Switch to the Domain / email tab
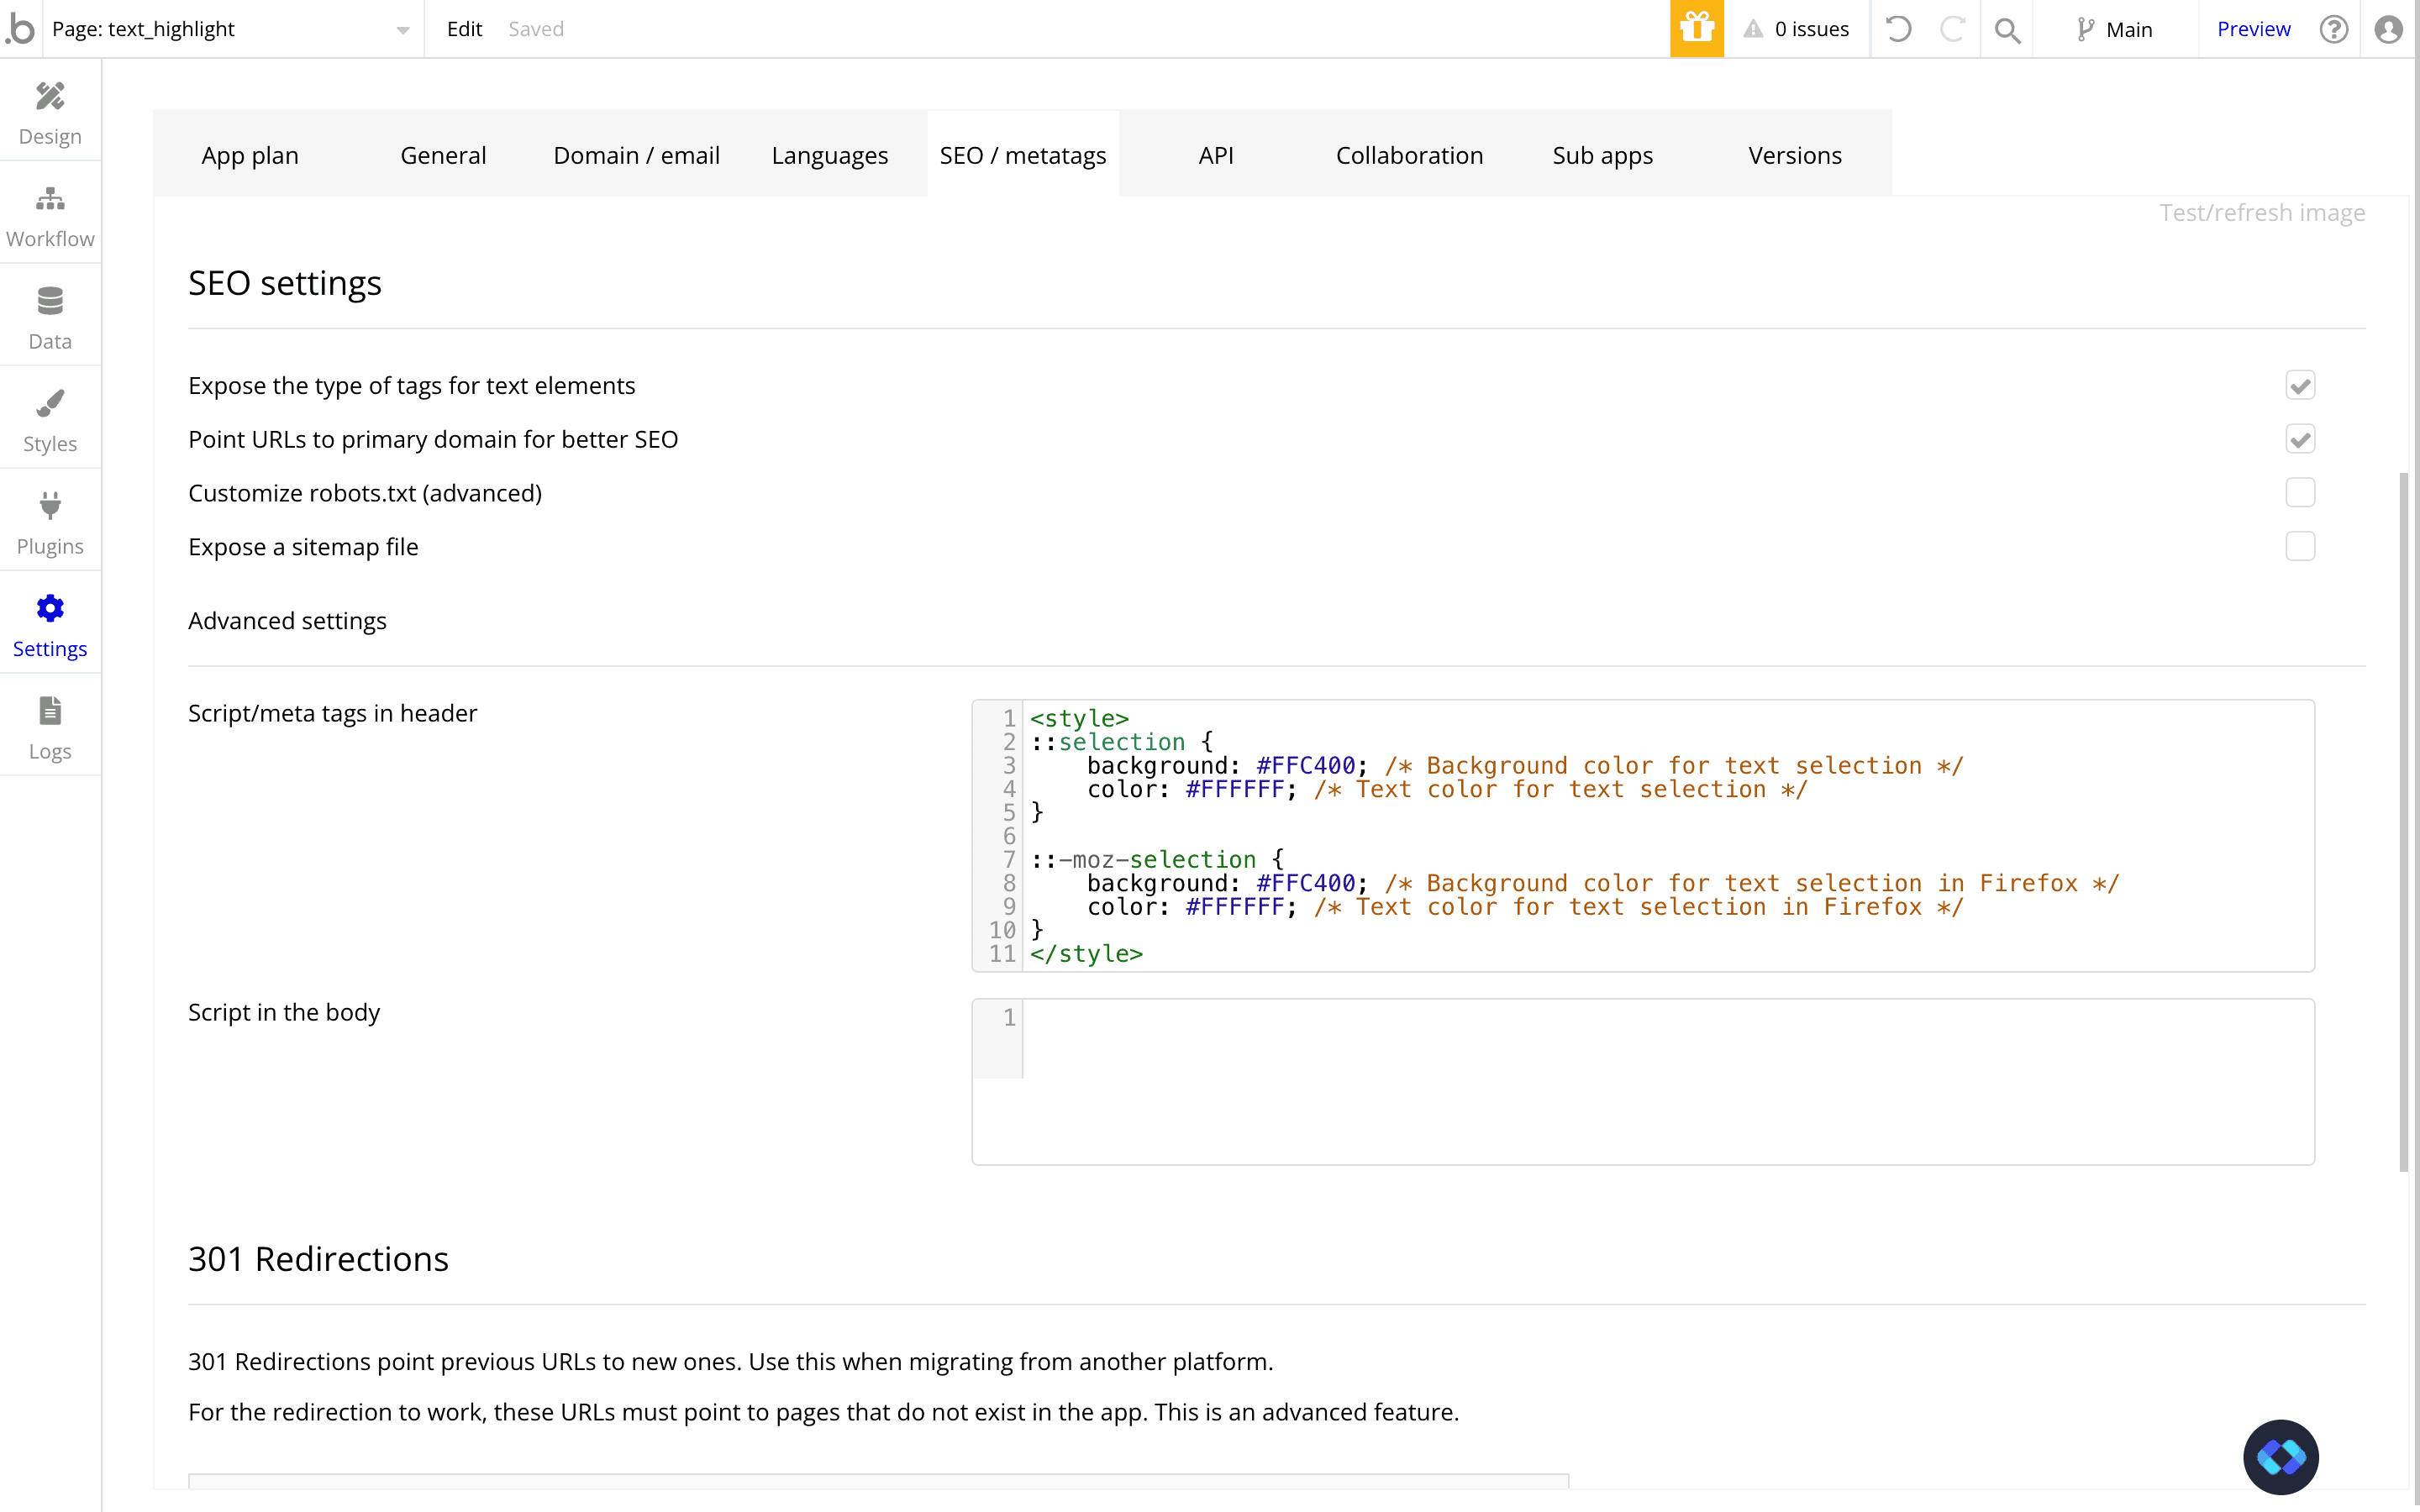The height and width of the screenshot is (1512, 2420). (637, 155)
